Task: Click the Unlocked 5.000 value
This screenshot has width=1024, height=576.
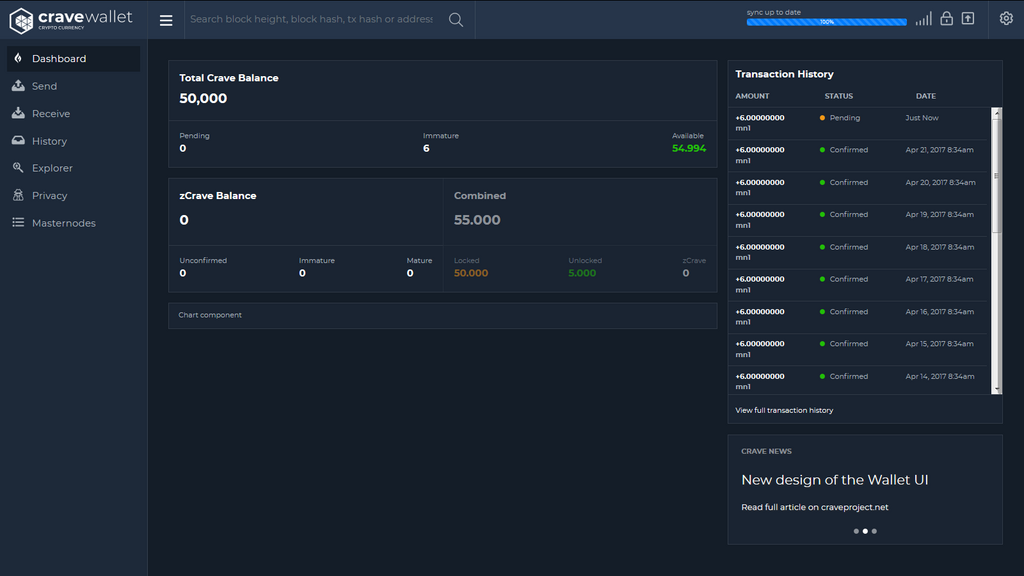Action: pos(582,273)
